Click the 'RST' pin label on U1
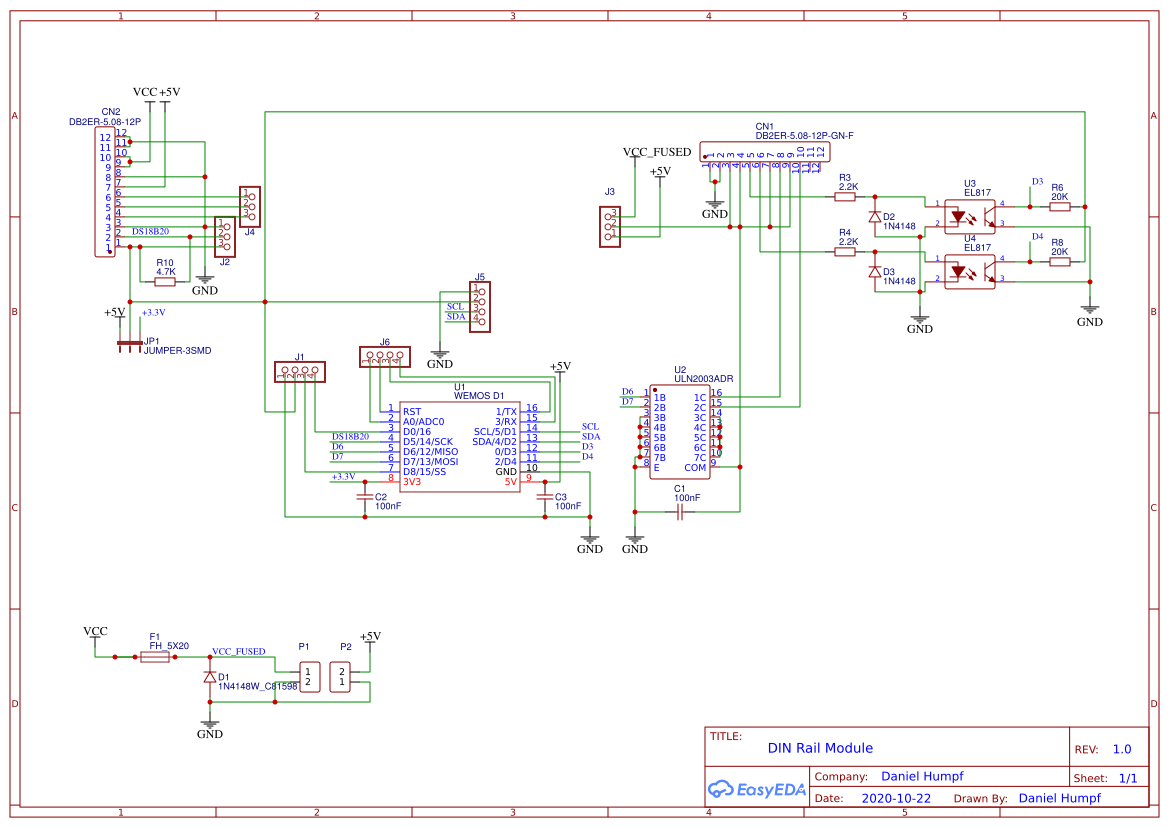The width and height of the screenshot is (1169, 828). 412,411
